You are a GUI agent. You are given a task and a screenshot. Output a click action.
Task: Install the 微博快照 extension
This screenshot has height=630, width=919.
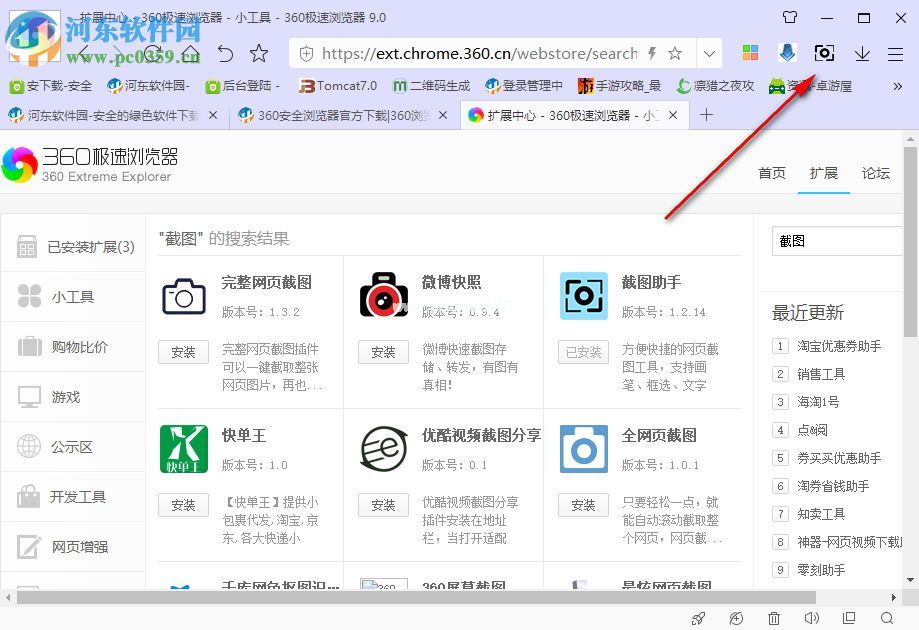[383, 352]
